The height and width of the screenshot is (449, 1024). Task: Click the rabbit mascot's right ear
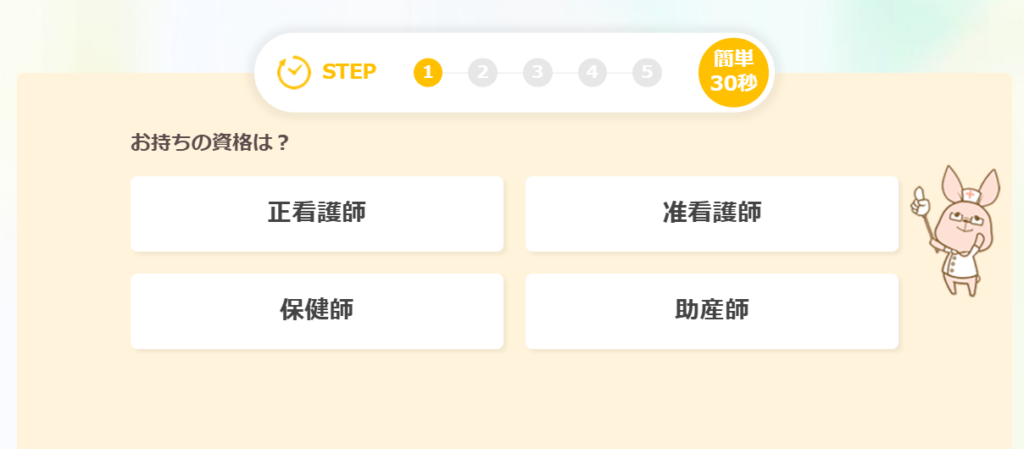click(x=987, y=182)
